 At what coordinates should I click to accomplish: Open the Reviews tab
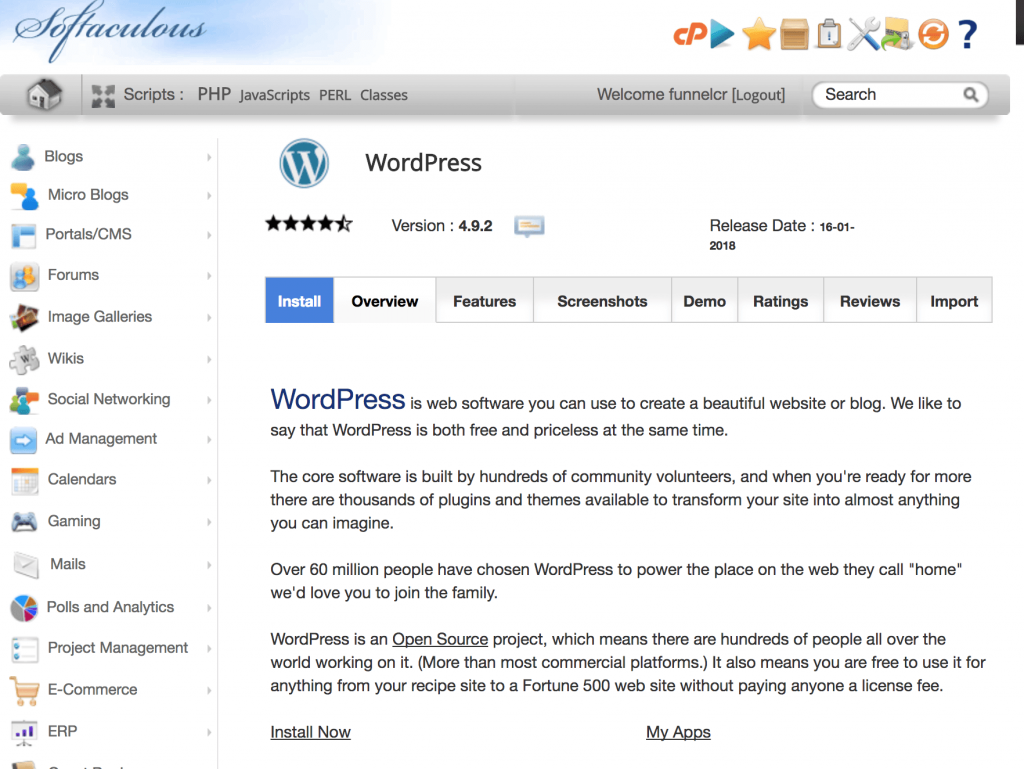870,301
